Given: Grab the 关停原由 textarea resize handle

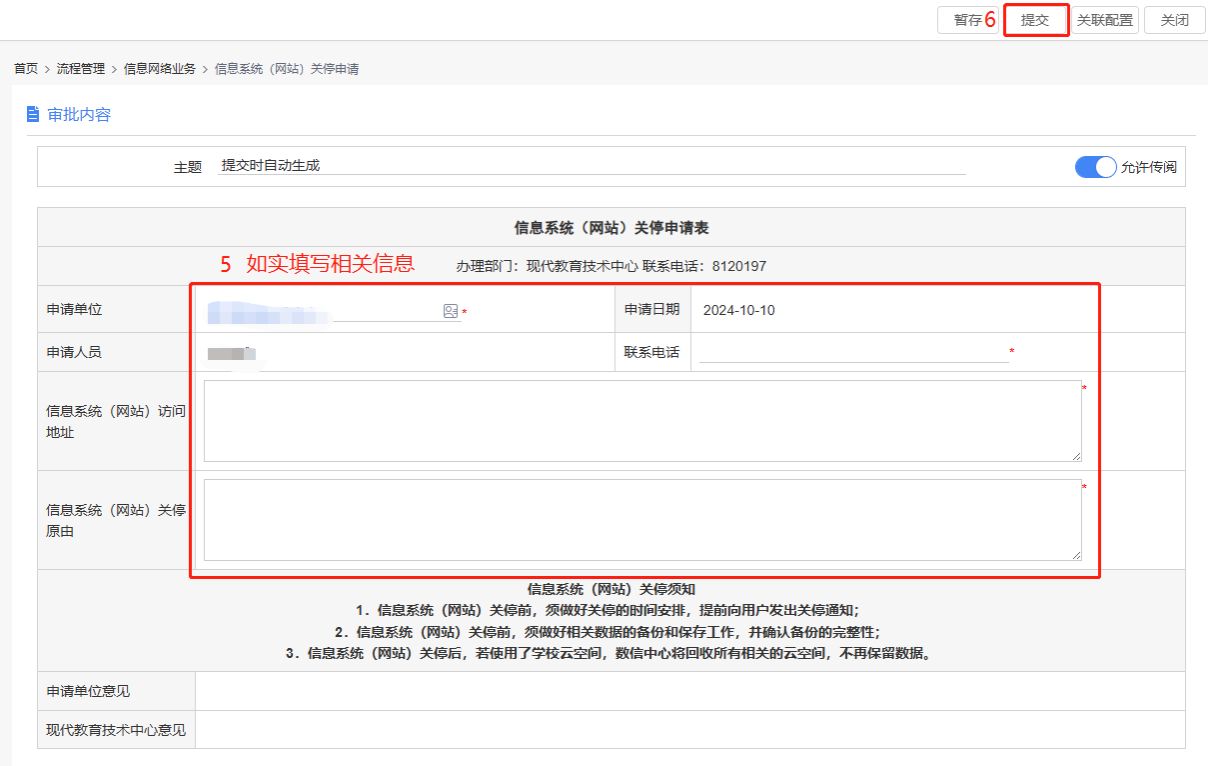Looking at the screenshot, I should click(1076, 555).
